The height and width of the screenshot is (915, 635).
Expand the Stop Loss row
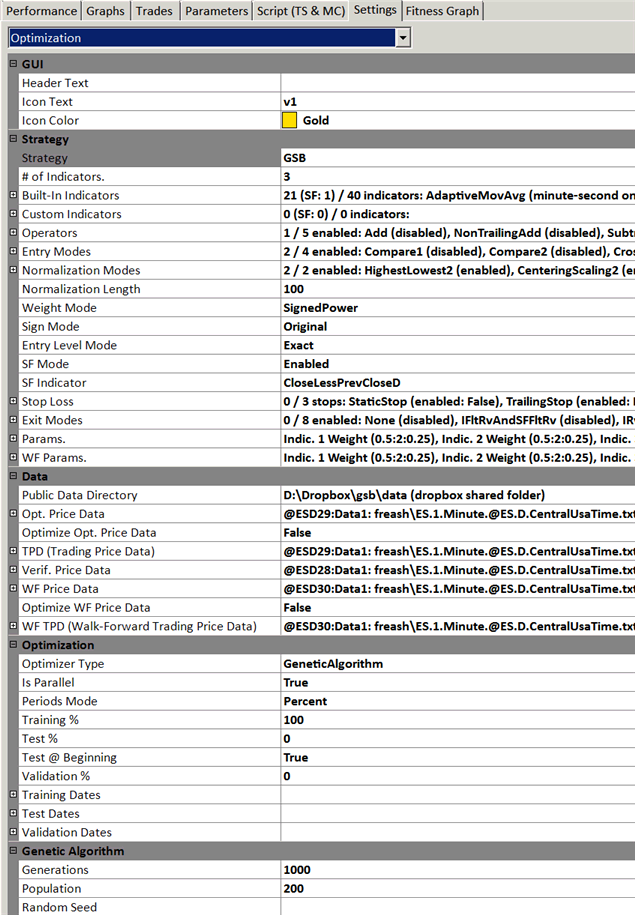point(13,402)
